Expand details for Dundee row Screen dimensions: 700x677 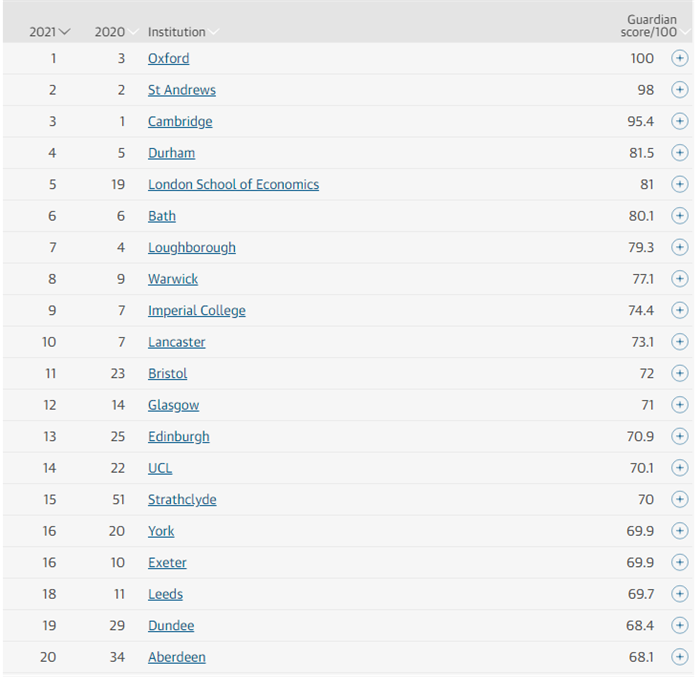(679, 625)
